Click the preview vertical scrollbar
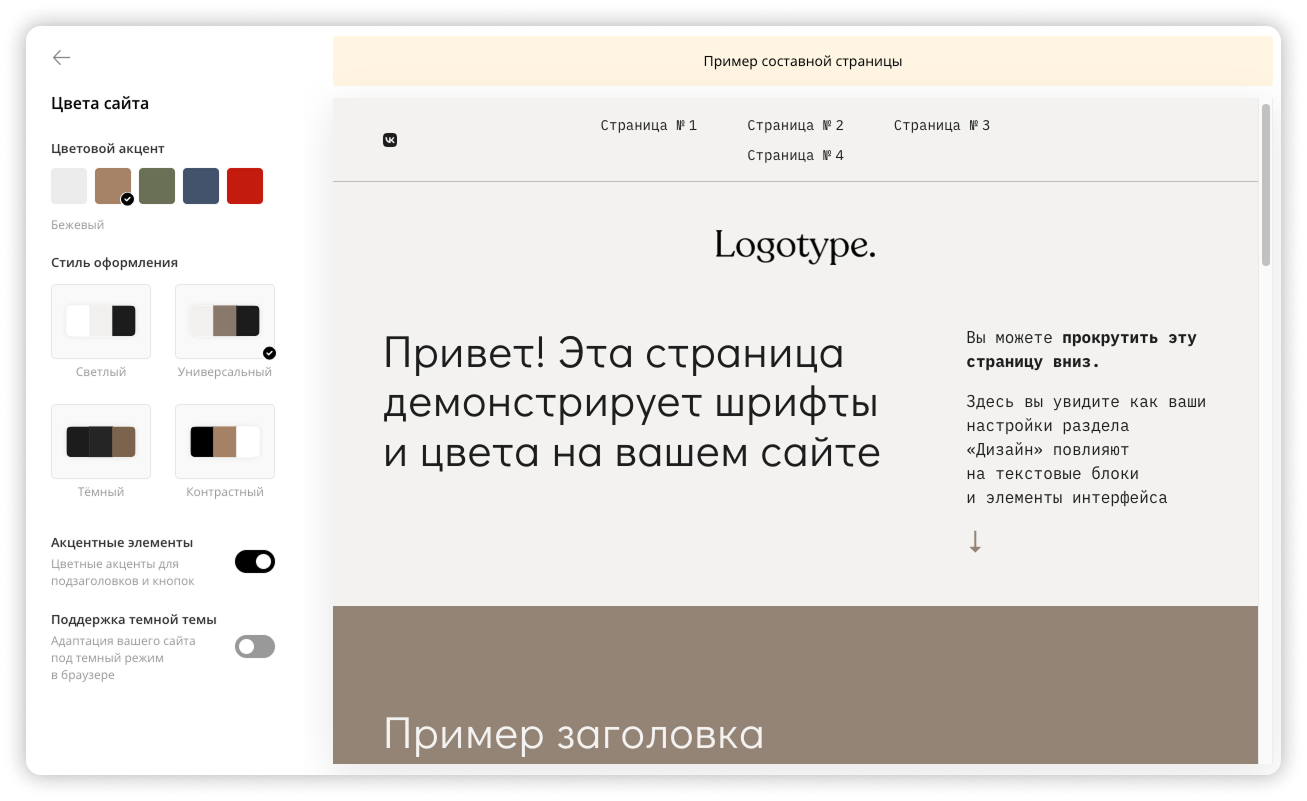The width and height of the screenshot is (1307, 801). 1266,185
